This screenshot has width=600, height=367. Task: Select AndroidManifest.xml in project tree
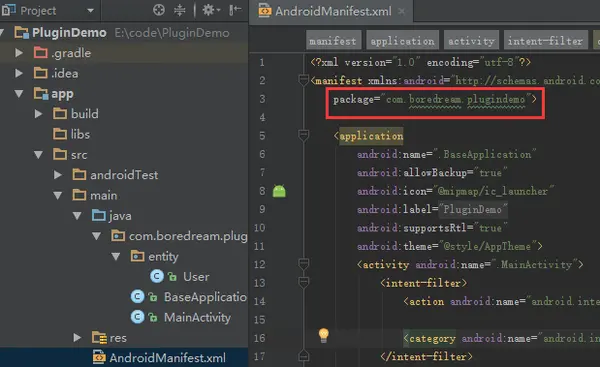(x=167, y=358)
